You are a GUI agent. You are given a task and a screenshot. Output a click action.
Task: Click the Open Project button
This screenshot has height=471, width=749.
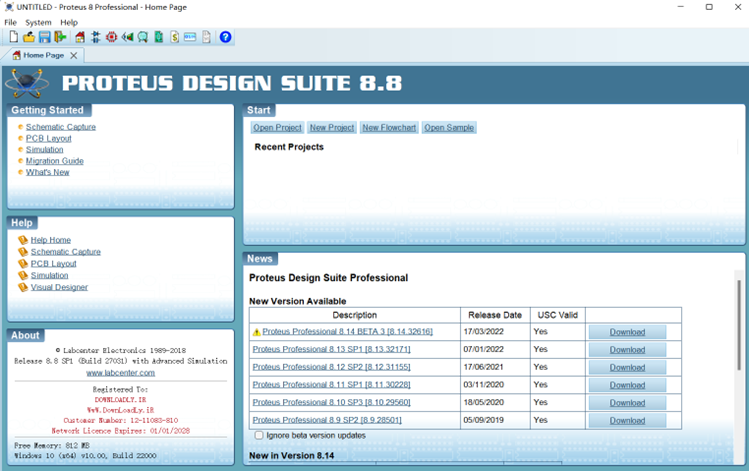coord(277,128)
